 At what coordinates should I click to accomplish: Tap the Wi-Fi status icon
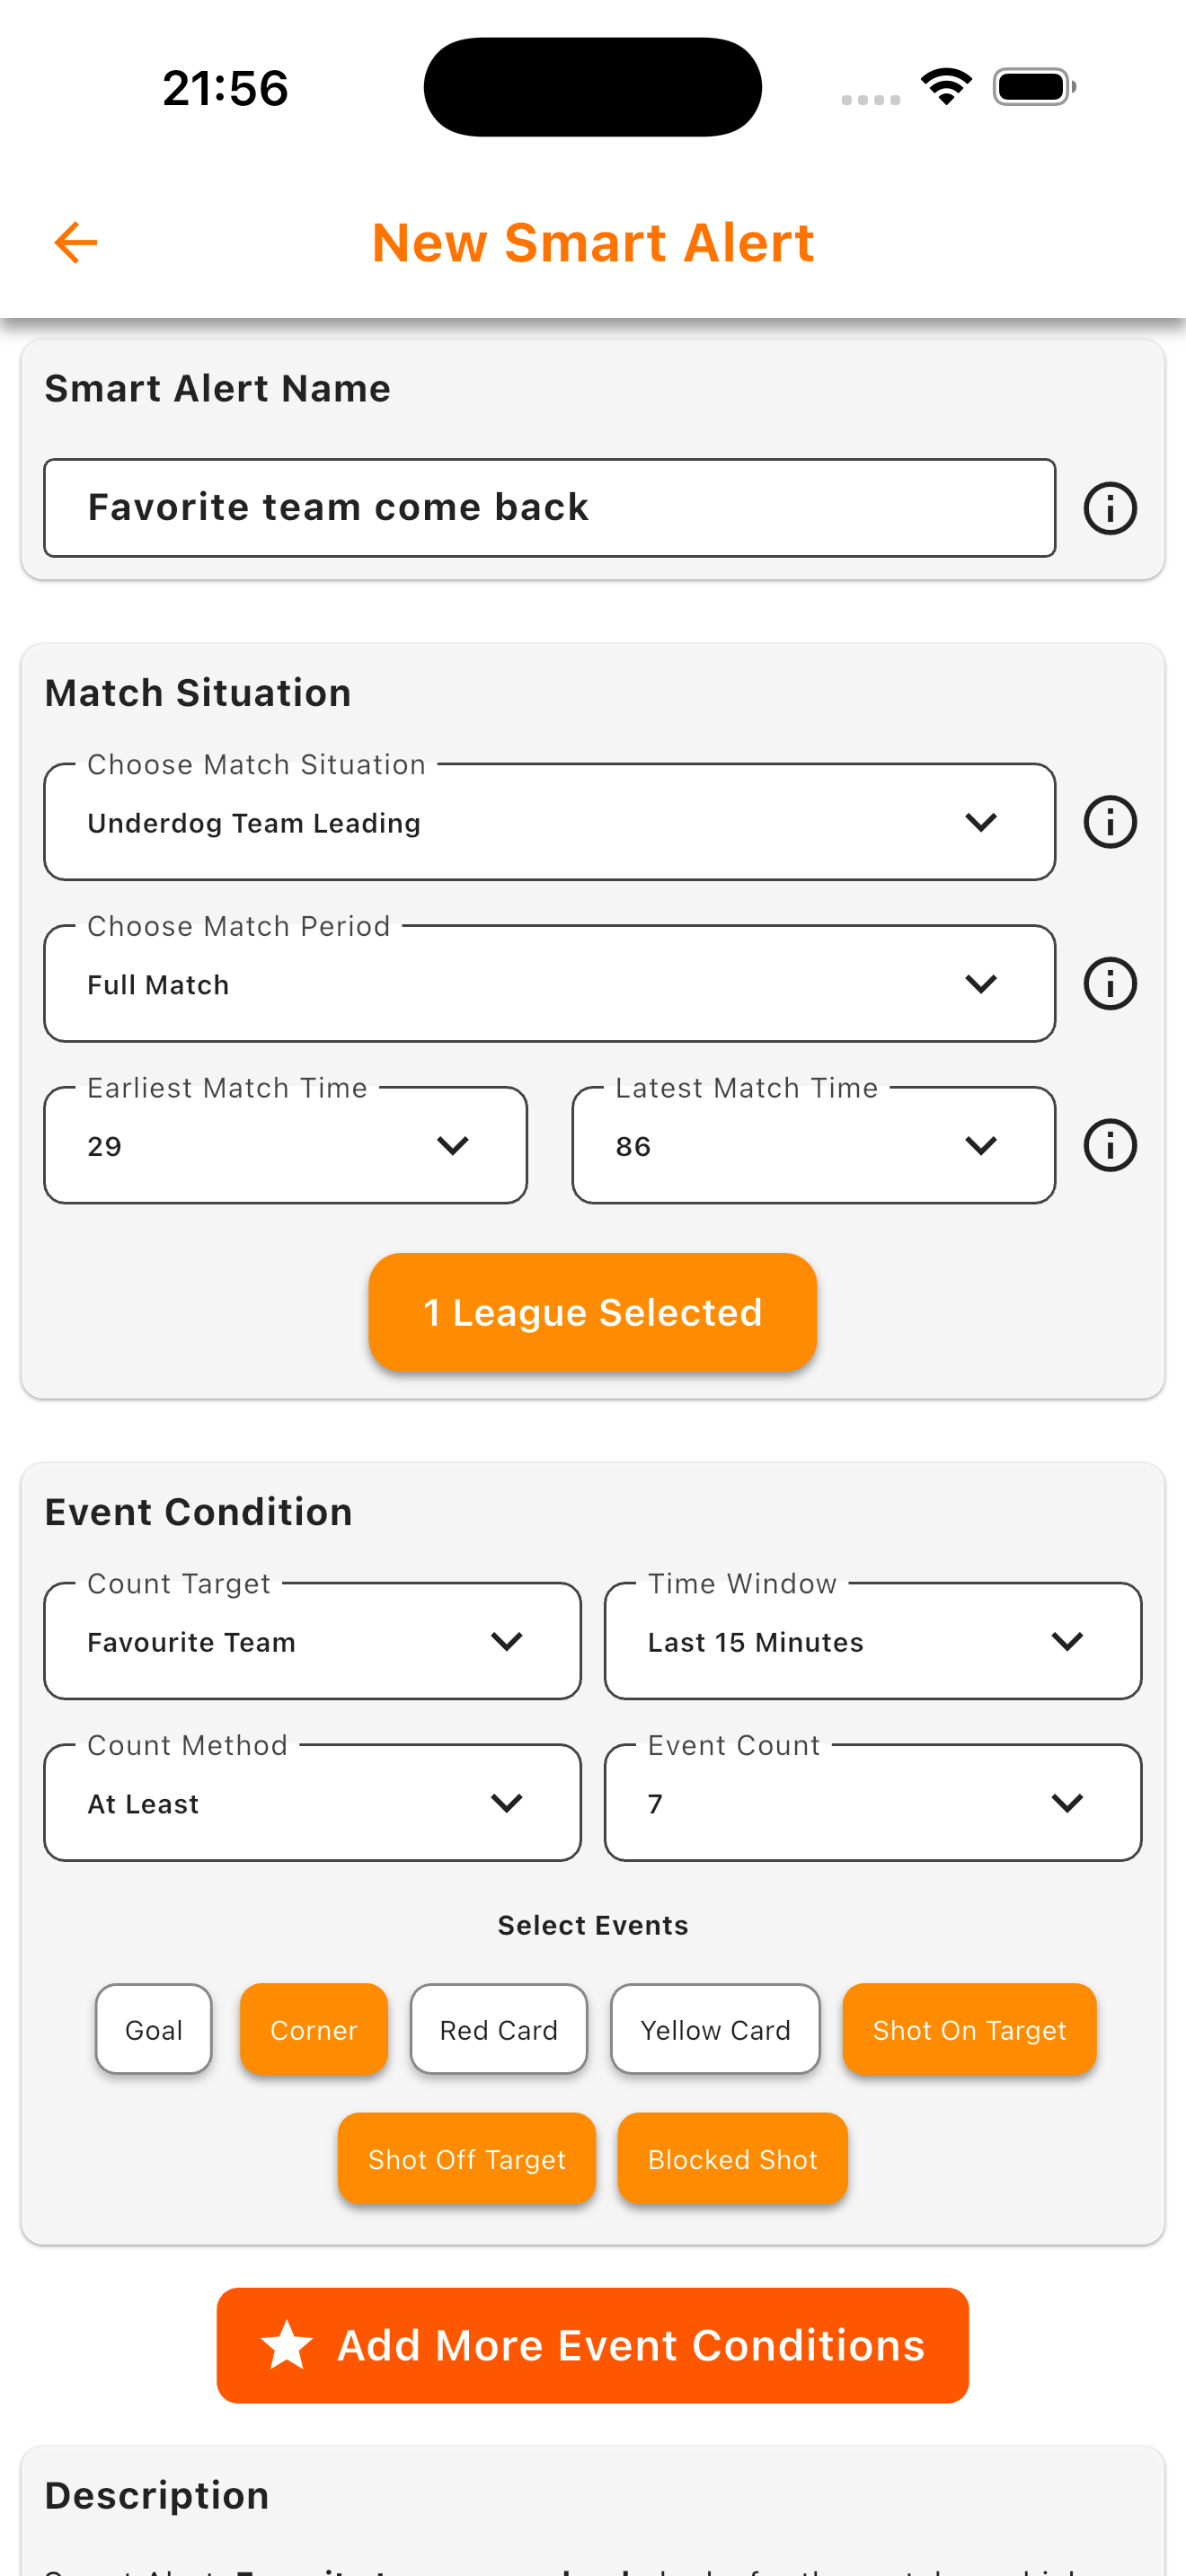946,86
